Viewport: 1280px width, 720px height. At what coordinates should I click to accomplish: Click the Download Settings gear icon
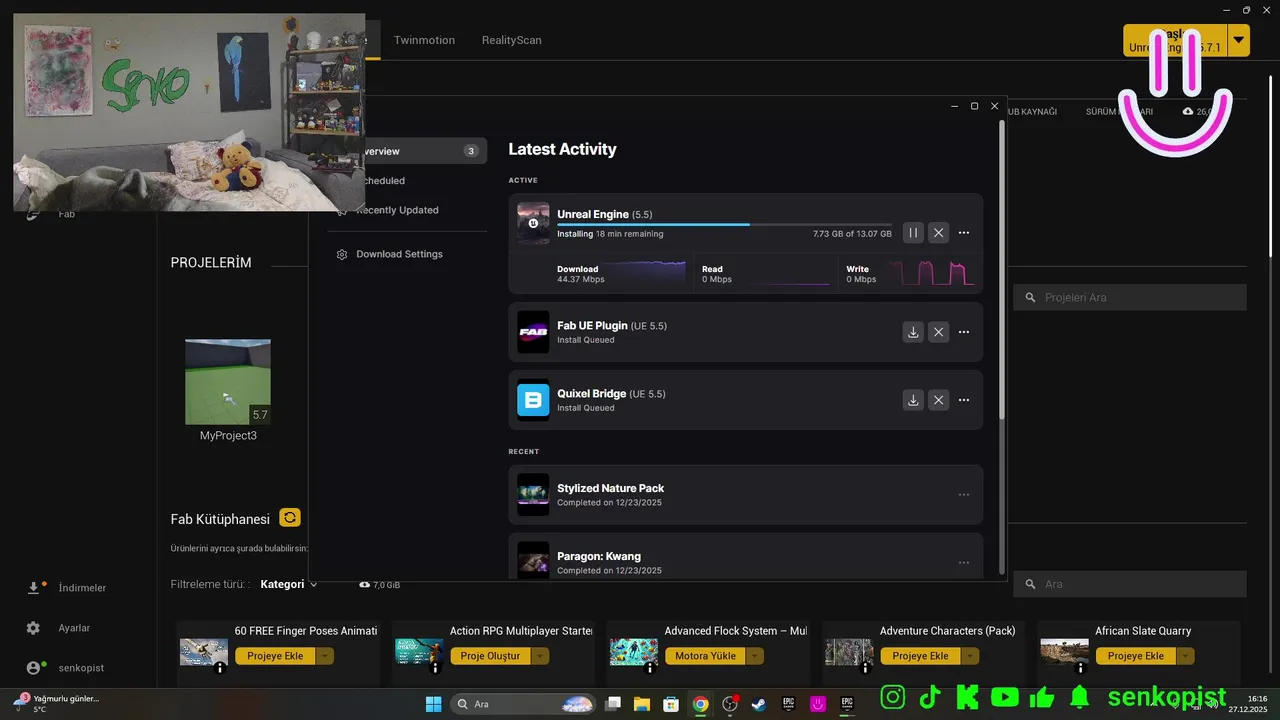click(342, 254)
